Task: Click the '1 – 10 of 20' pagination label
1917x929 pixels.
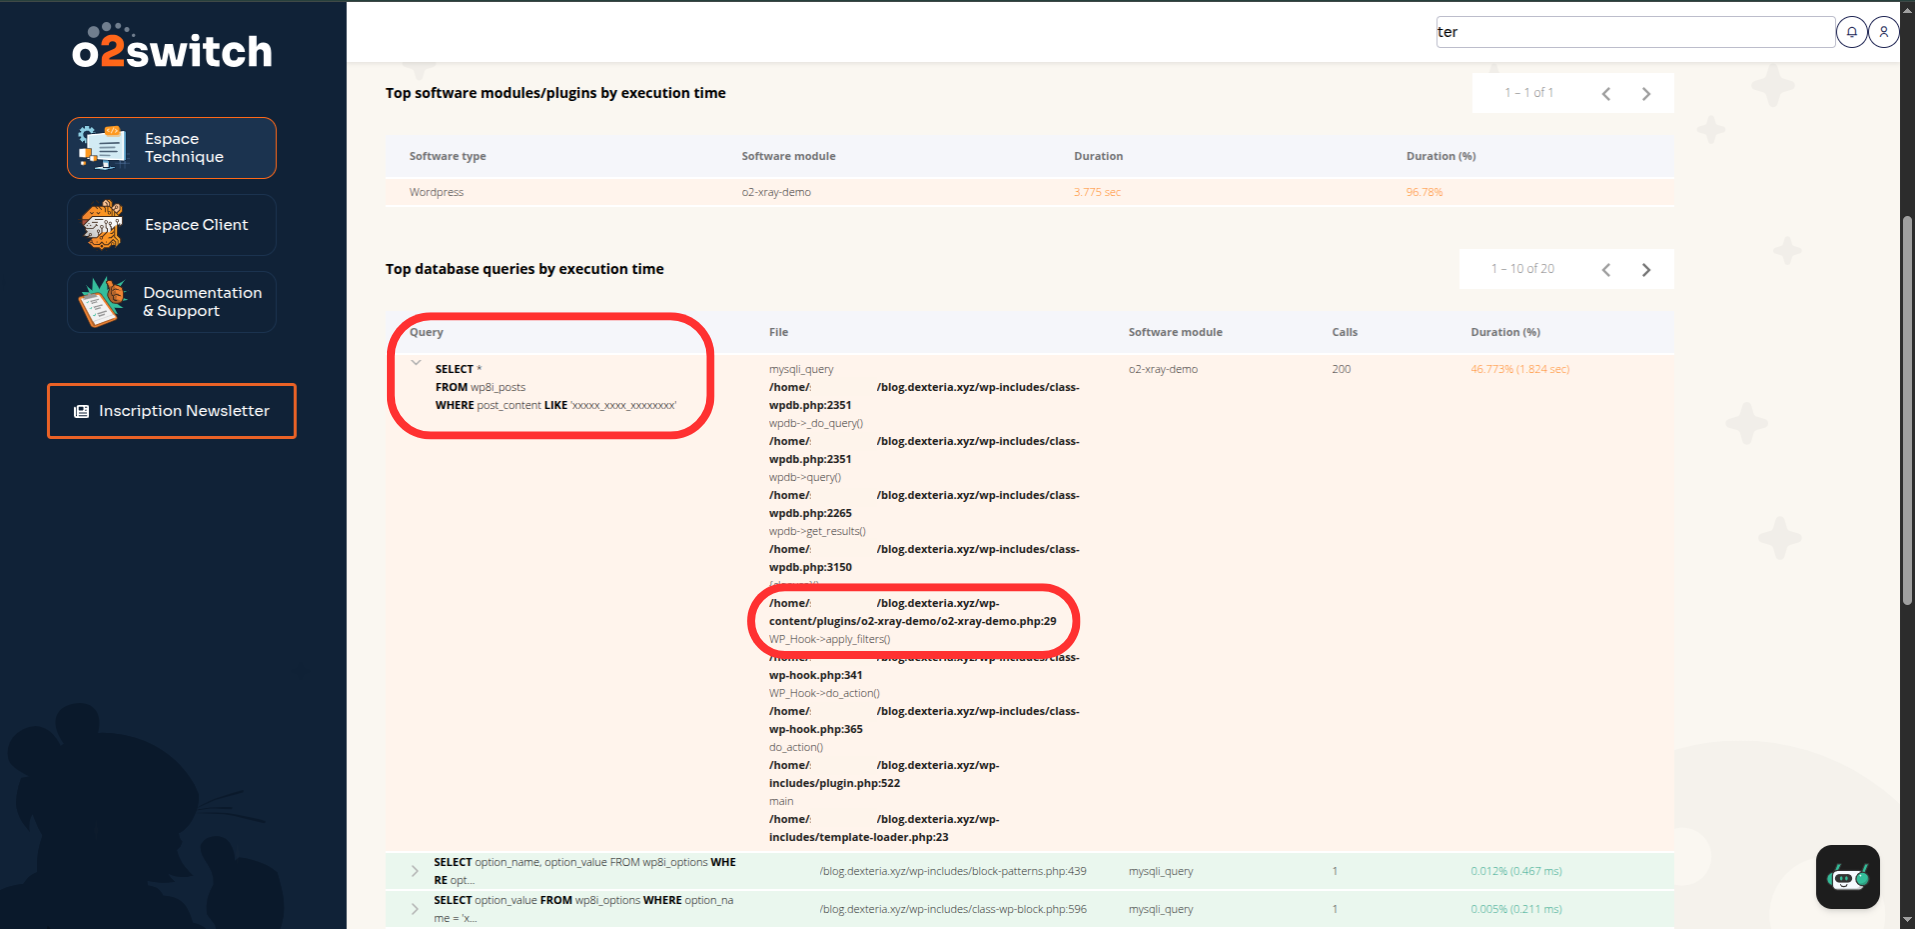Action: pyautogui.click(x=1523, y=269)
